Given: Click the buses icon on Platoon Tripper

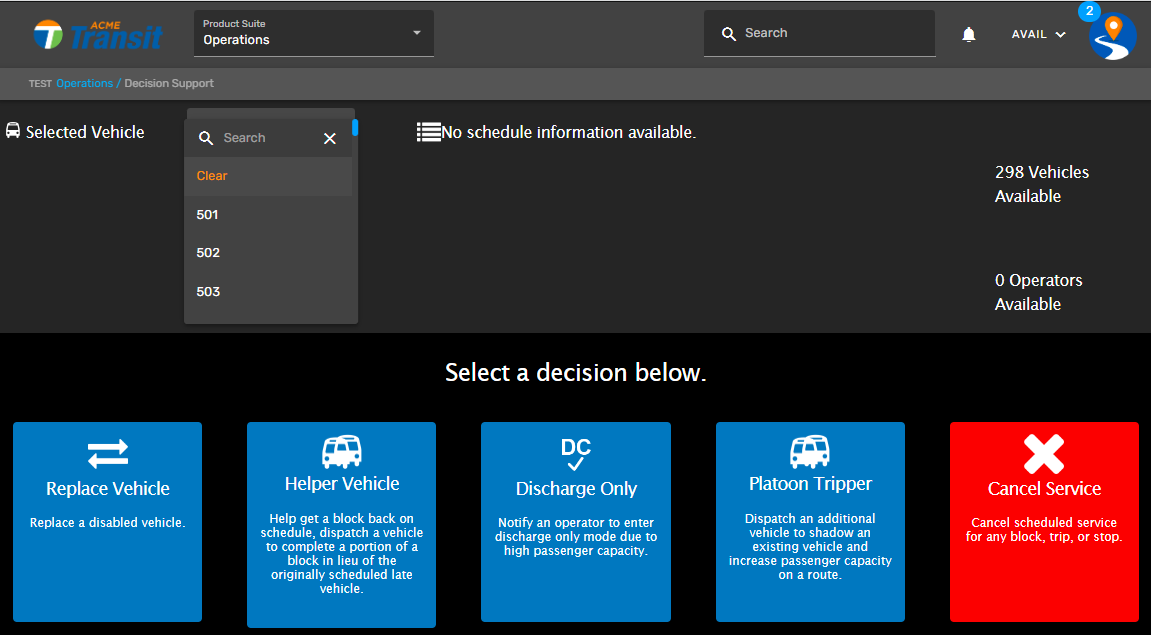Looking at the screenshot, I should coord(810,452).
